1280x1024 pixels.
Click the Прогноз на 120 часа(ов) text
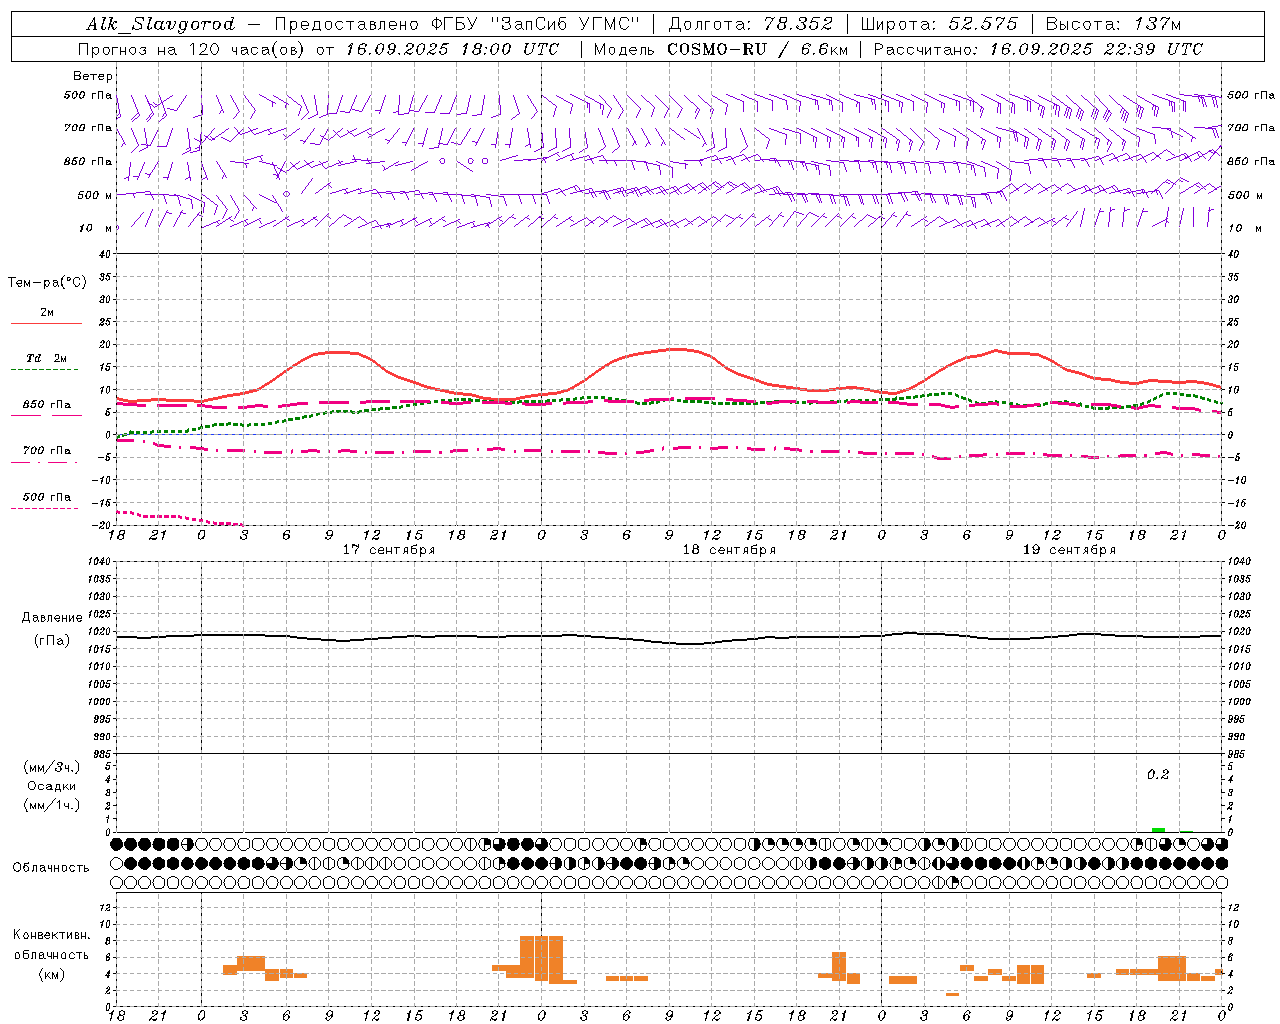(x=193, y=49)
